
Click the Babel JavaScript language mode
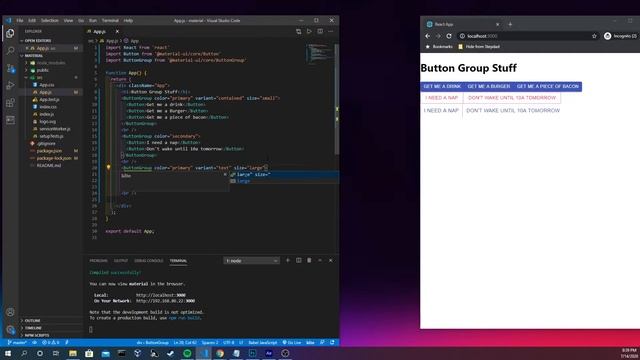(262, 342)
